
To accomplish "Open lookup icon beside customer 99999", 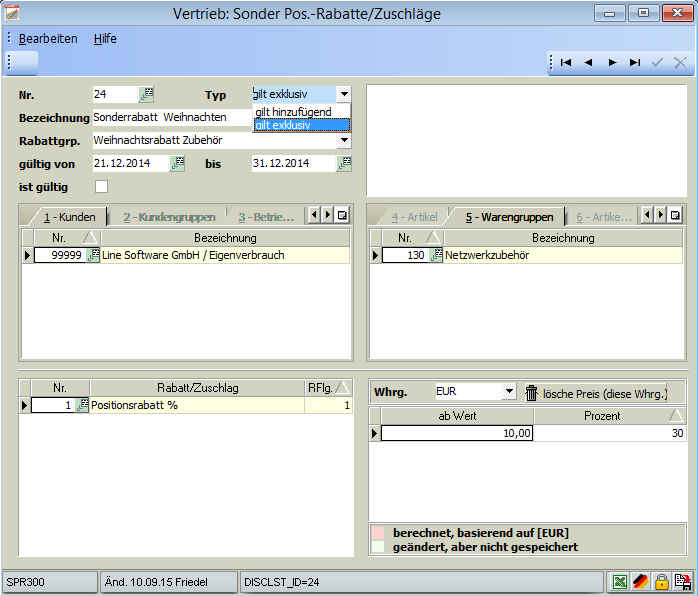I will (93, 255).
